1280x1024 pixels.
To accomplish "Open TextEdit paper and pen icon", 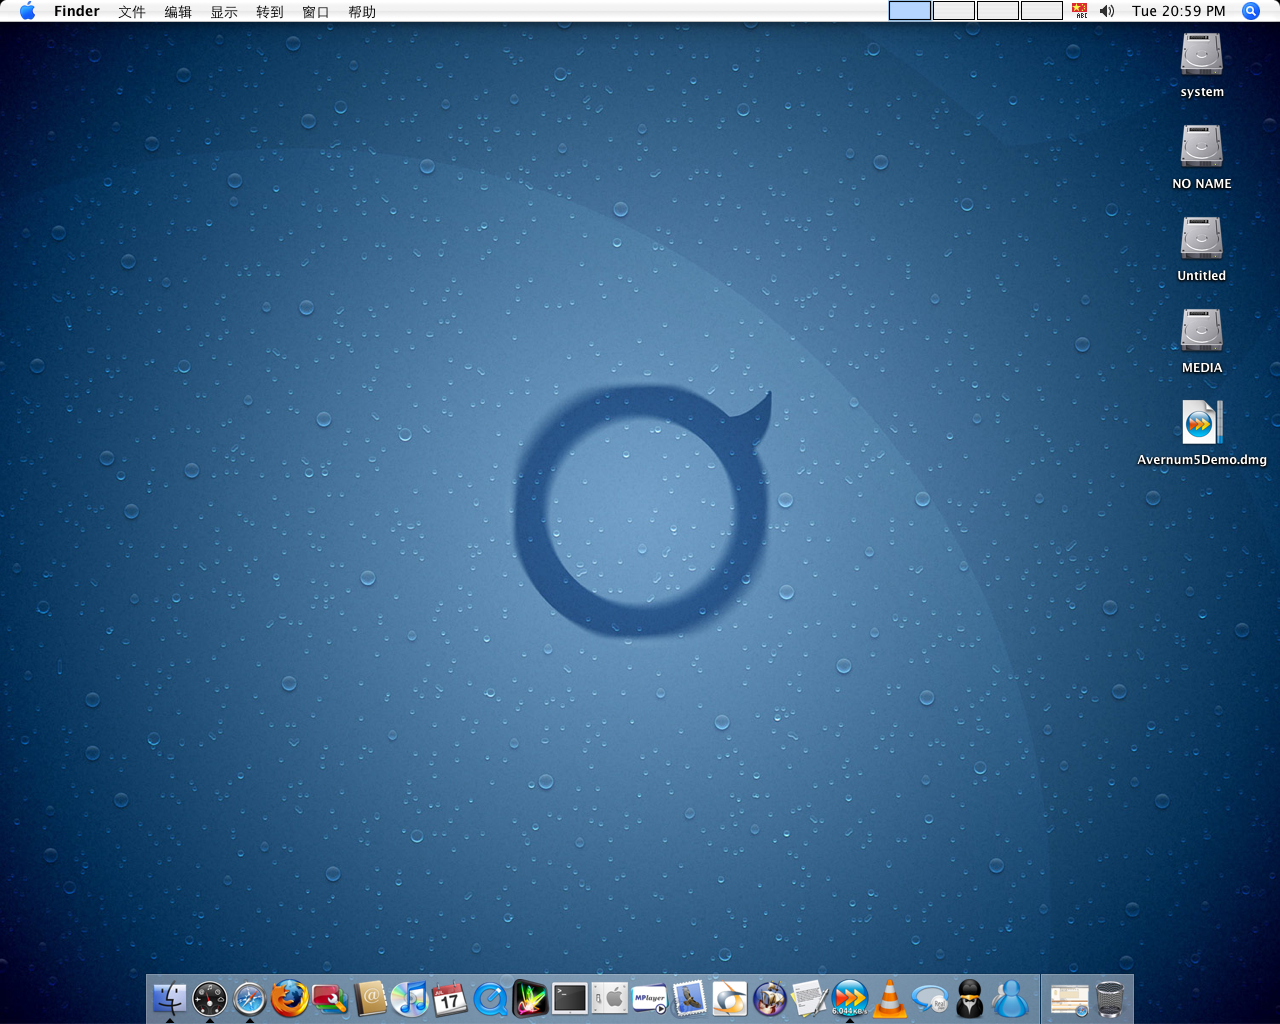I will coord(810,998).
